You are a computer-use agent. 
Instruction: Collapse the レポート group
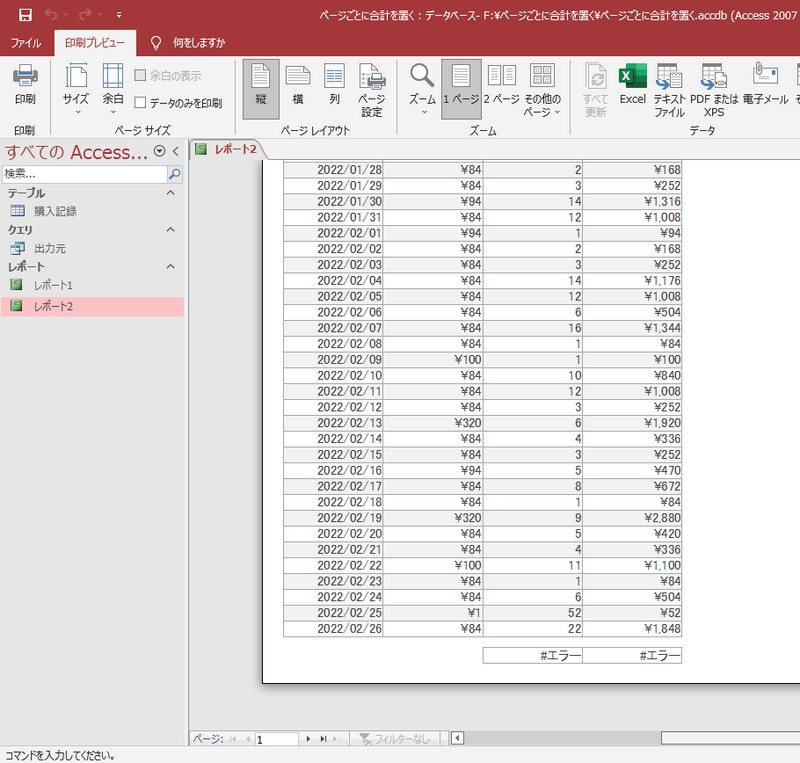[x=171, y=266]
